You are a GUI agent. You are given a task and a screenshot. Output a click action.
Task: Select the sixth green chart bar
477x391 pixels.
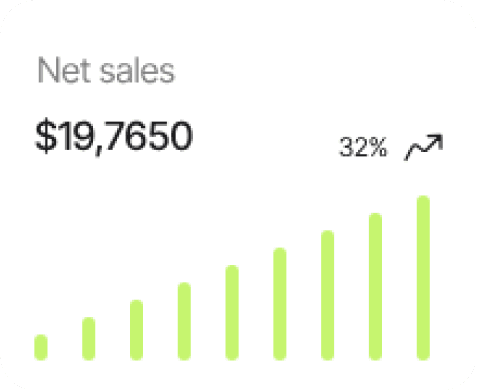pos(280,304)
